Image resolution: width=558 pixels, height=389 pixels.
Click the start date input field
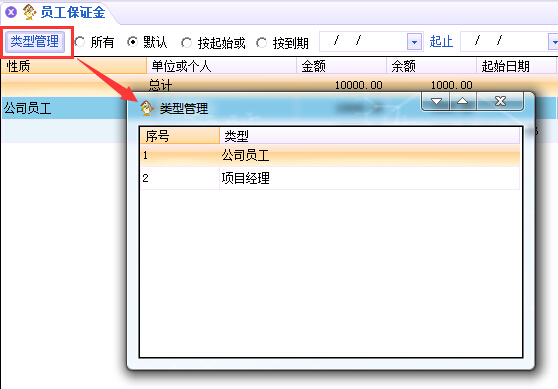(x=363, y=42)
